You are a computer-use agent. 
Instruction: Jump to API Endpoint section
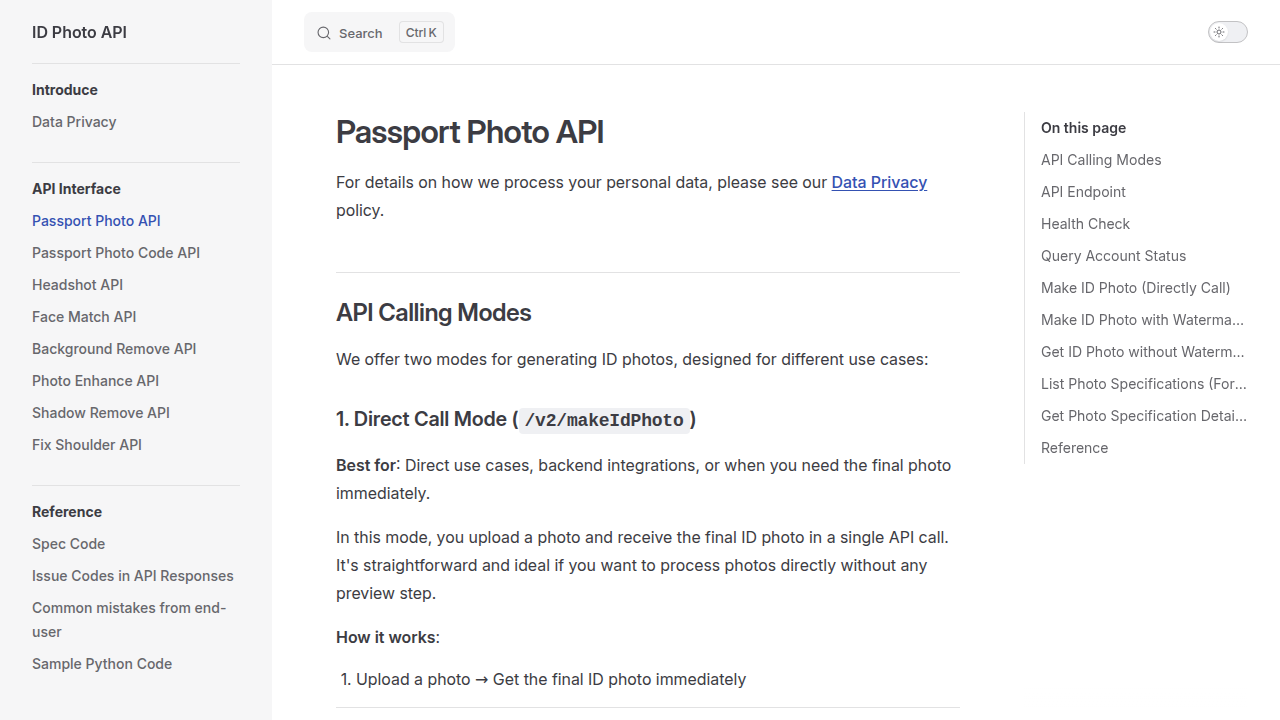pyautogui.click(x=1083, y=192)
